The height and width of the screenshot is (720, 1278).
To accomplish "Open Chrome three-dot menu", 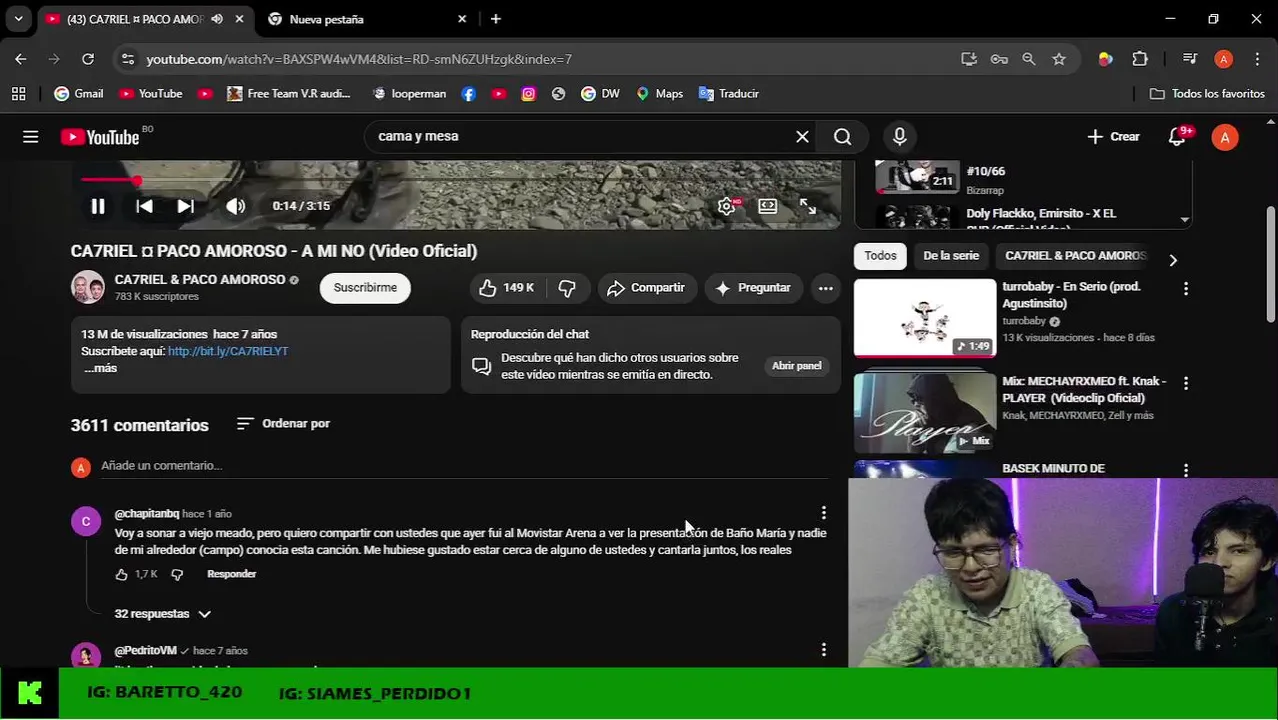I will click(1257, 59).
